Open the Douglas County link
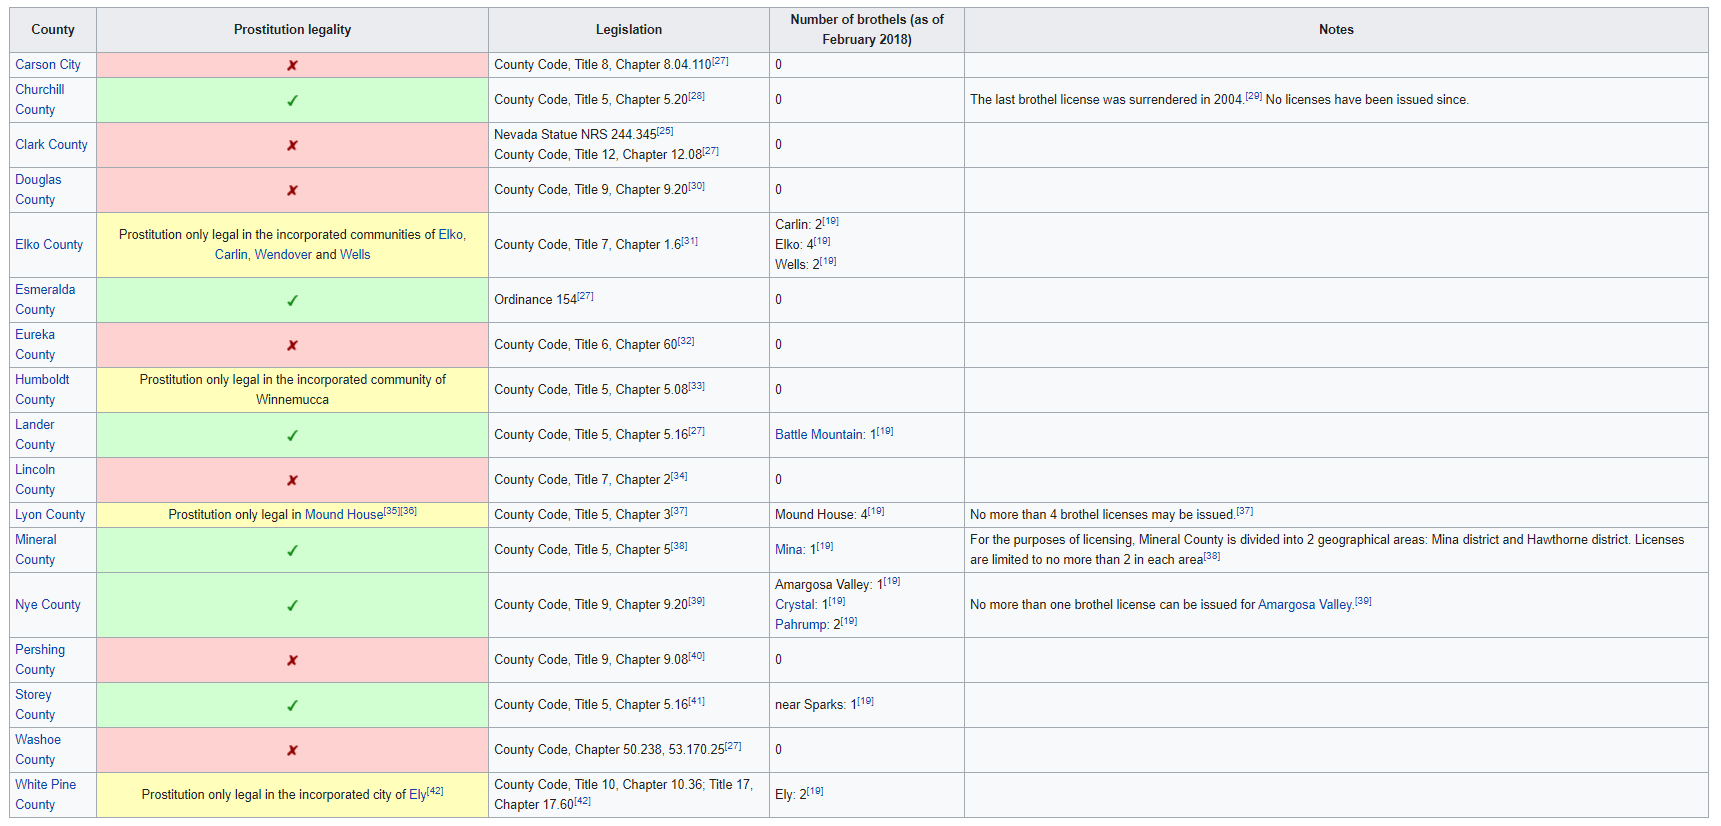The image size is (1721, 826). click(x=38, y=190)
